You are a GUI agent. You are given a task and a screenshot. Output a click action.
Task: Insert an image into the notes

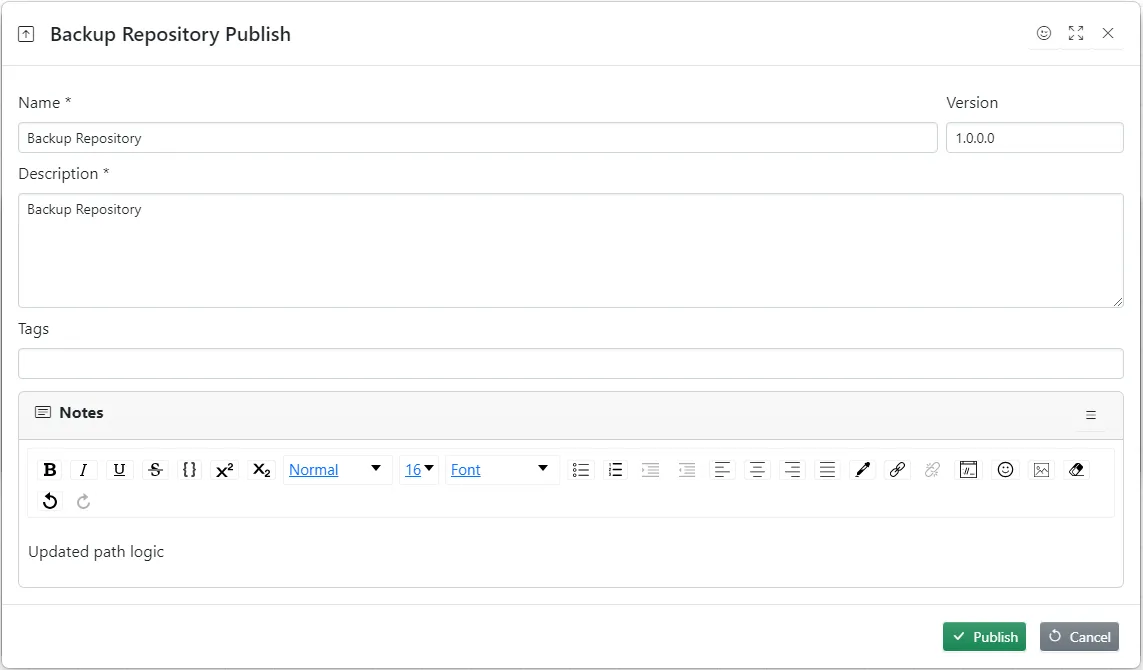1041,469
